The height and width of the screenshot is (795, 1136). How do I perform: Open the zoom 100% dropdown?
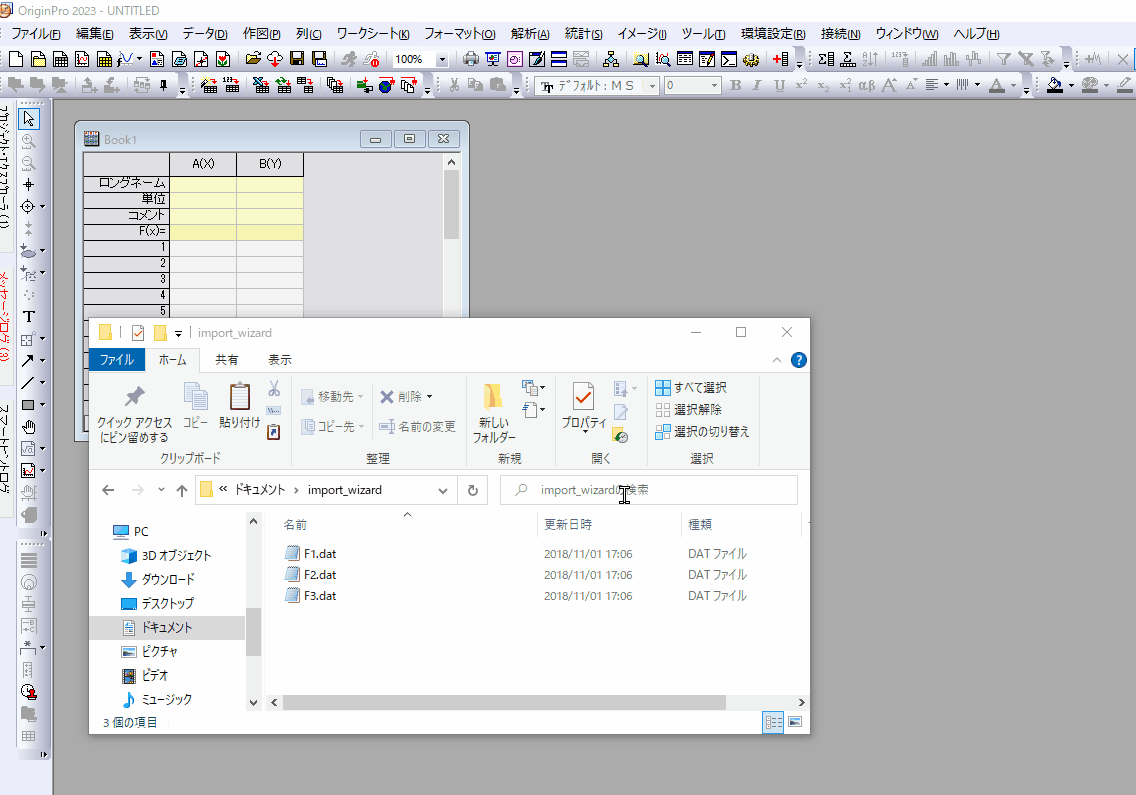[441, 59]
